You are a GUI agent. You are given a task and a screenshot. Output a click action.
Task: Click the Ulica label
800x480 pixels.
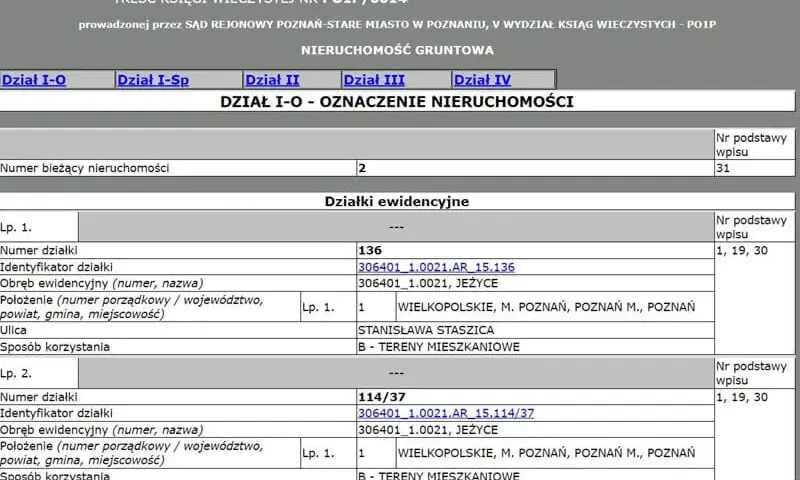coord(13,330)
